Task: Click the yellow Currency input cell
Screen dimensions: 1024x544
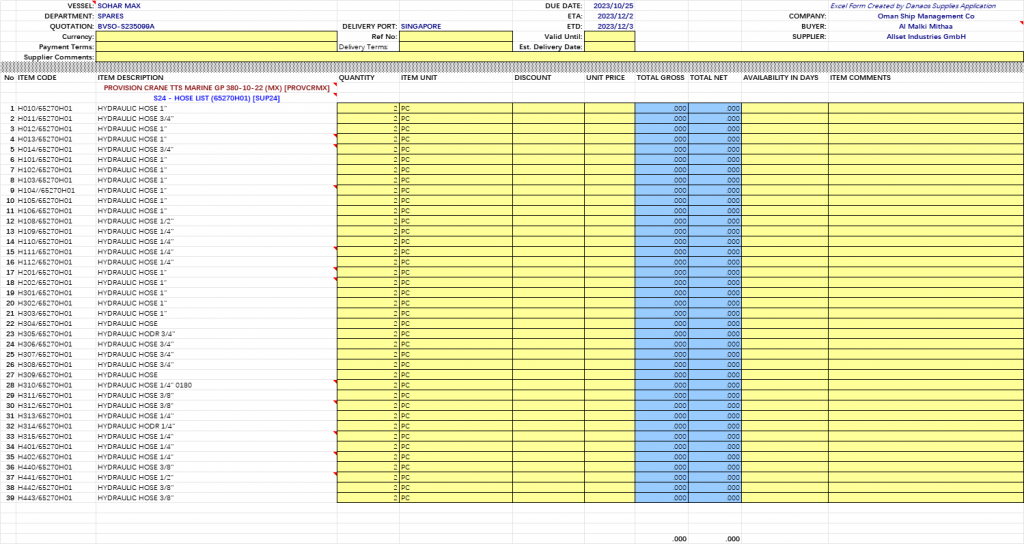Action: (x=216, y=36)
